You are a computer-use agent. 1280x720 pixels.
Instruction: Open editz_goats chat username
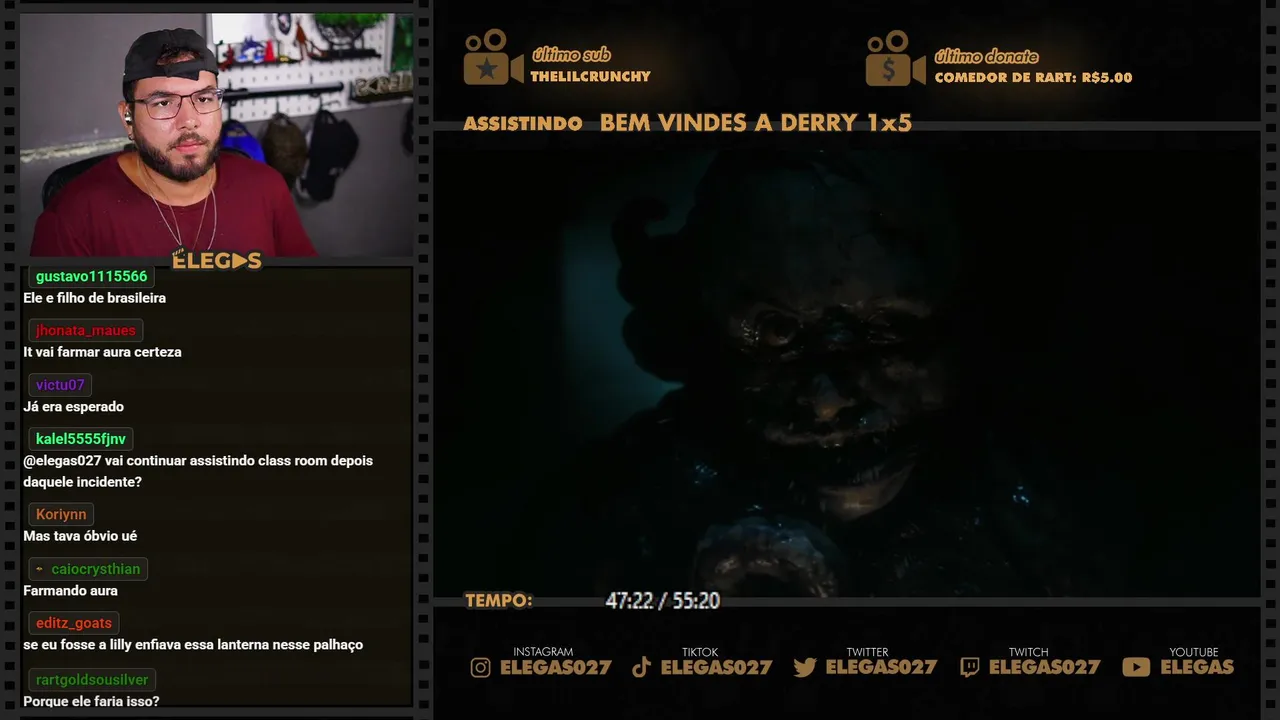(x=74, y=623)
